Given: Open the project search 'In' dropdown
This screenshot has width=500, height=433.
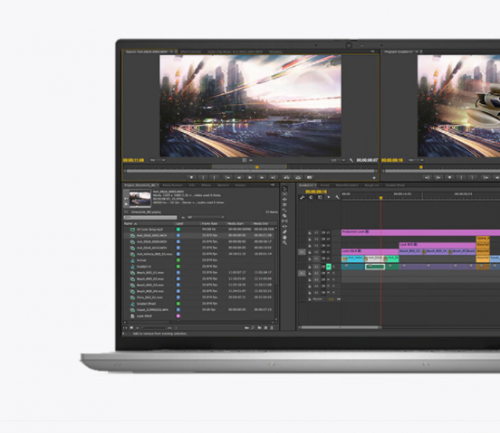Looking at the screenshot, I should [206, 217].
